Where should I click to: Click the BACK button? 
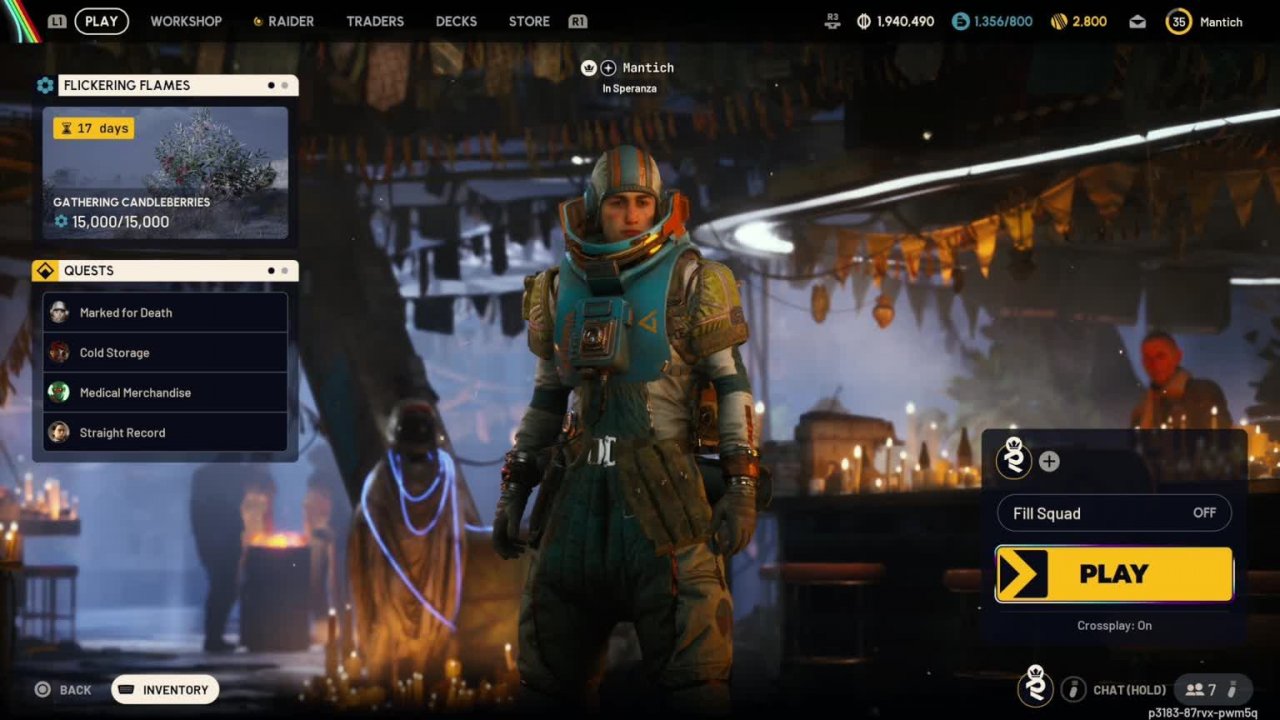click(75, 690)
